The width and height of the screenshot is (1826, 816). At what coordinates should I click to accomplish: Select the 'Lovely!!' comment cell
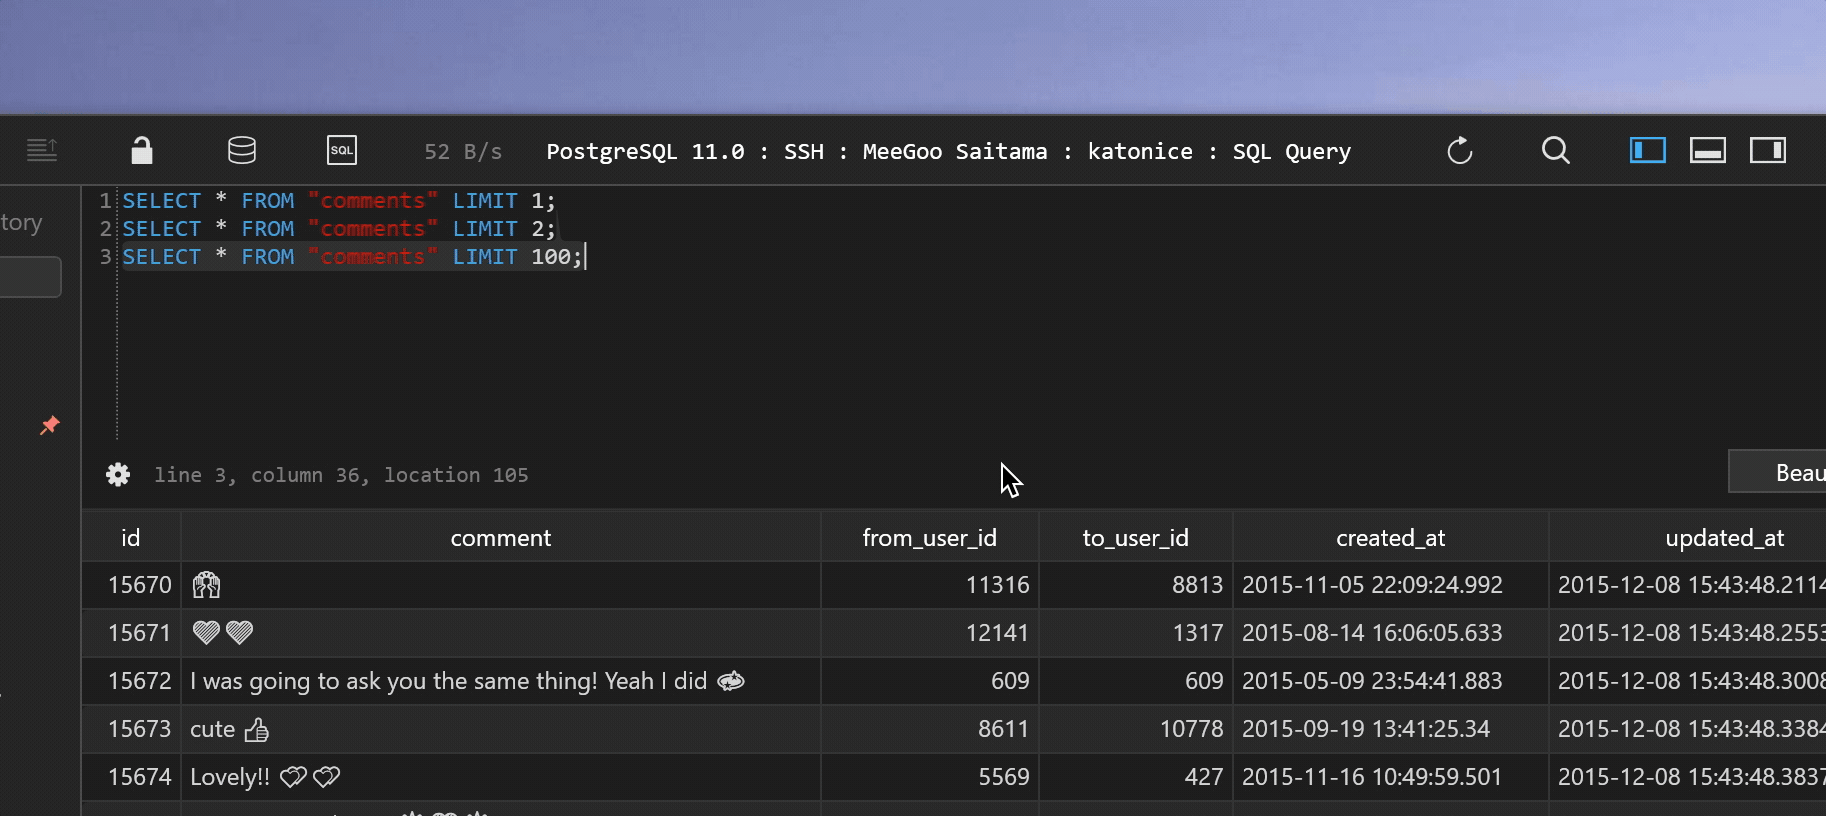pyautogui.click(x=501, y=777)
